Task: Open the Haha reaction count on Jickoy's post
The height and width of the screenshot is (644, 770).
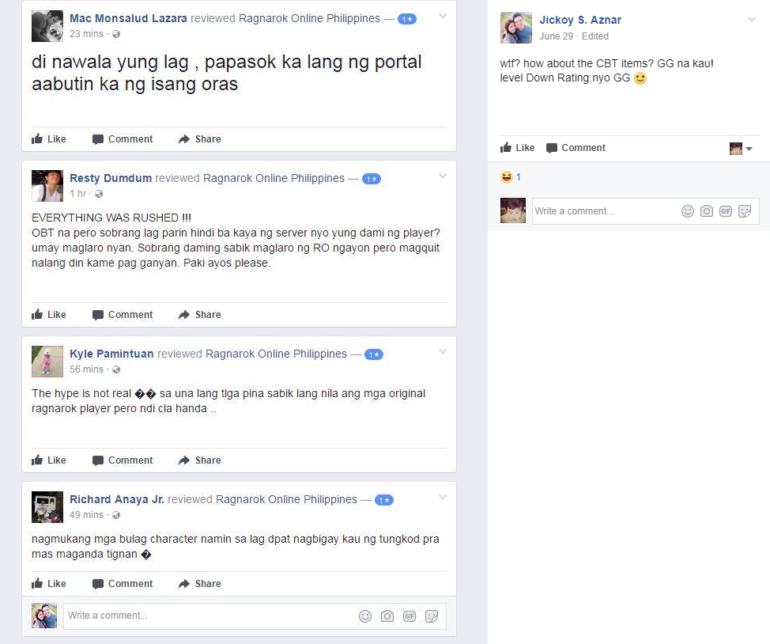Action: pos(511,177)
